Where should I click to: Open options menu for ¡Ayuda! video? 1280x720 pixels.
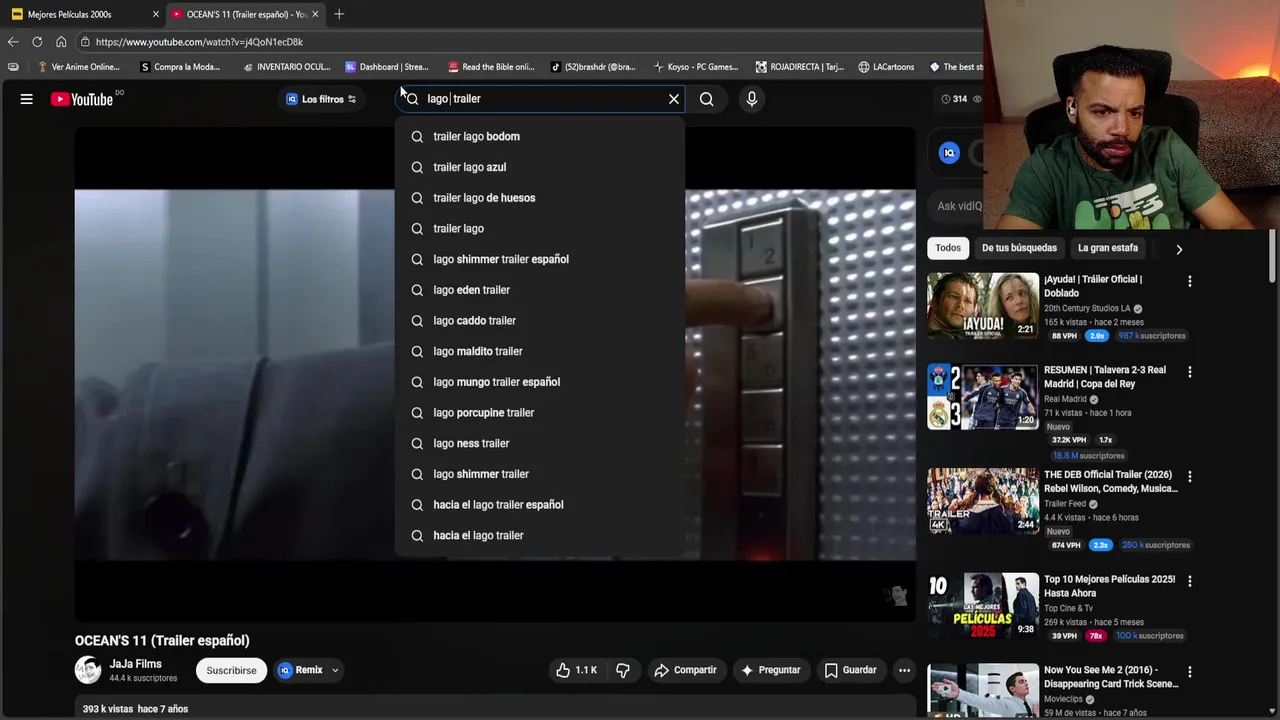click(x=1189, y=282)
